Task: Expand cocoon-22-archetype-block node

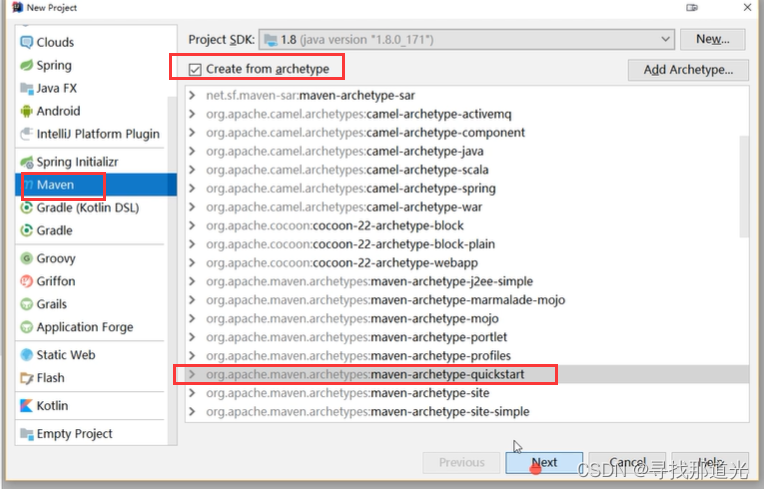Action: pyautogui.click(x=192, y=226)
